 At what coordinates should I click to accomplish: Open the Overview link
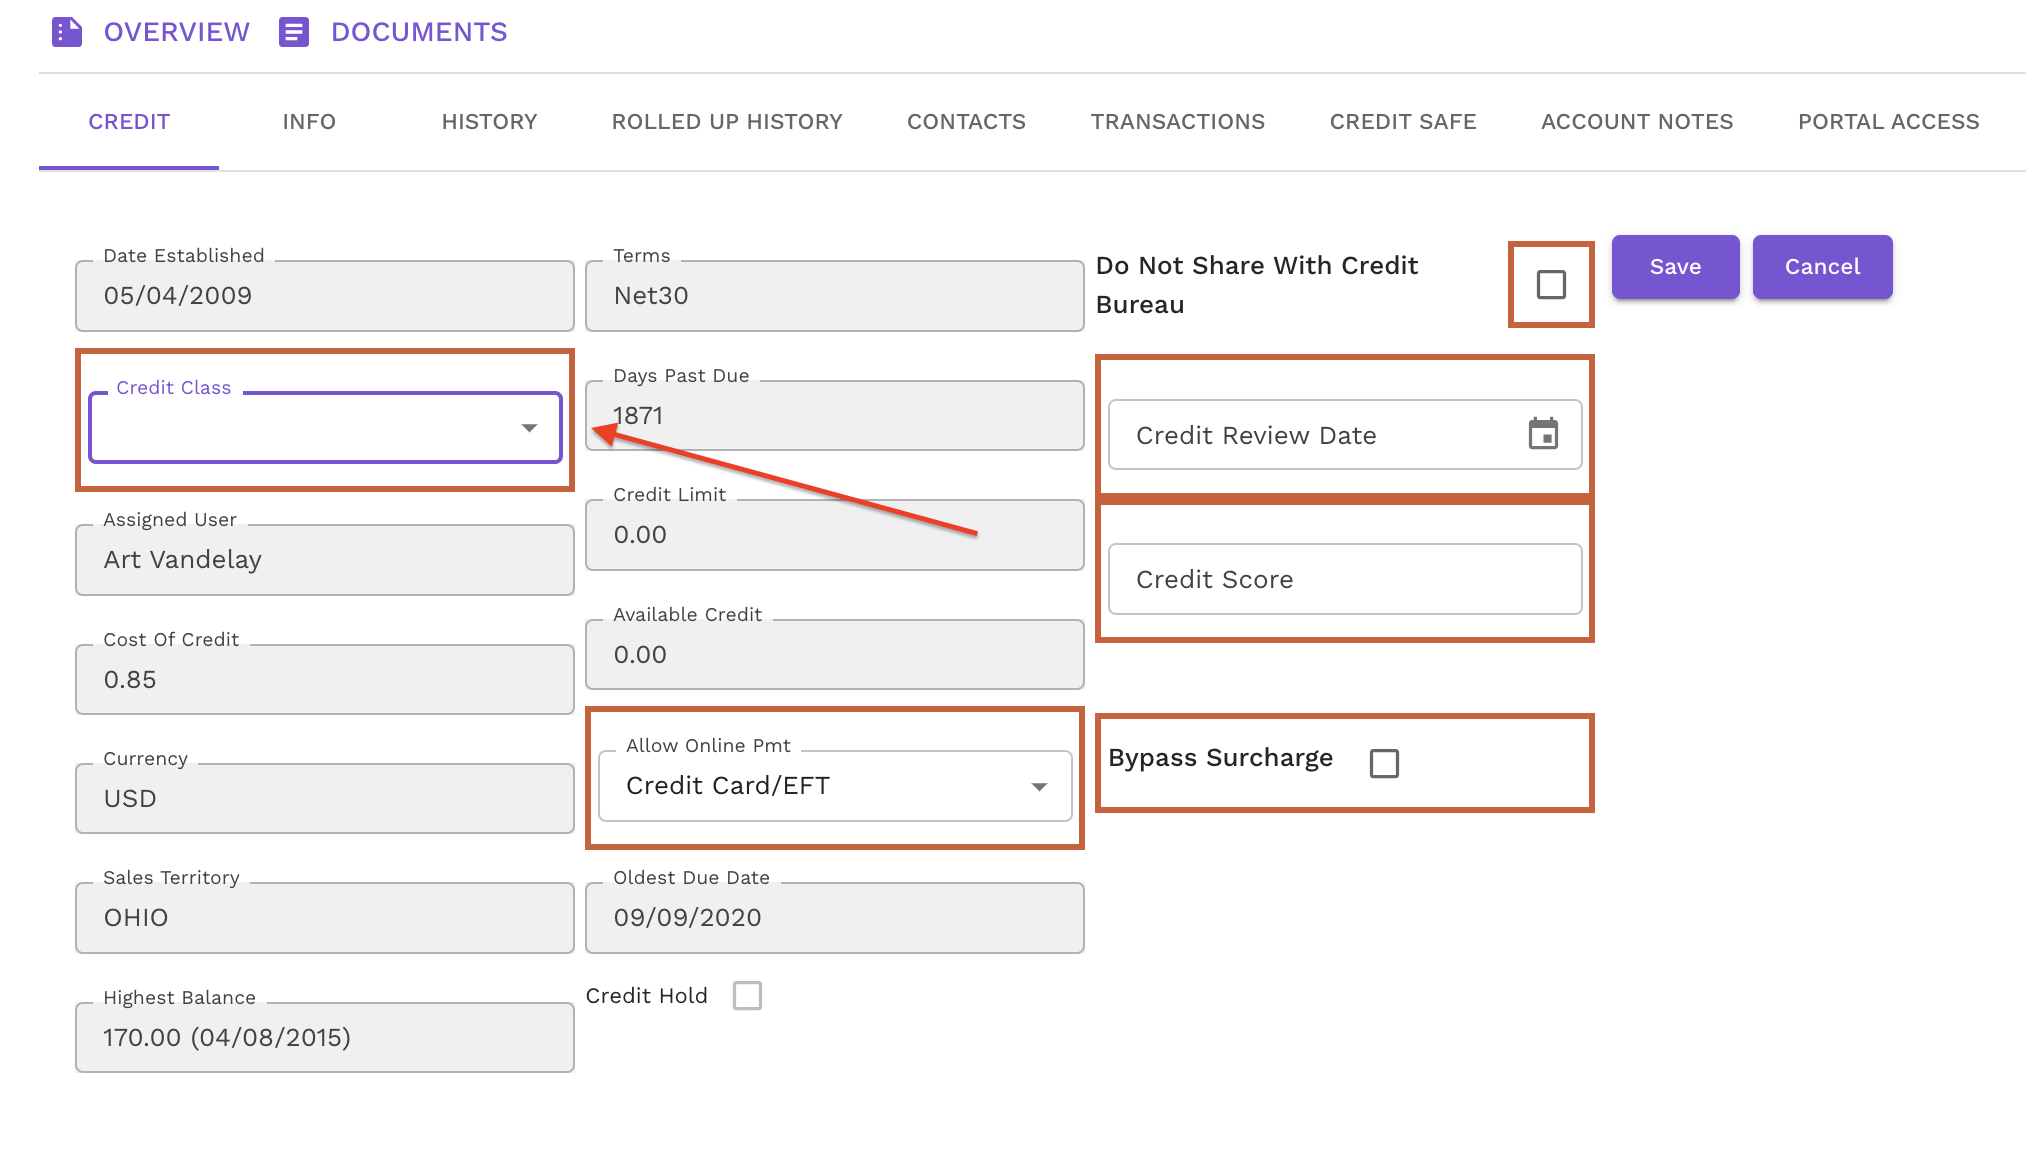[x=176, y=32]
